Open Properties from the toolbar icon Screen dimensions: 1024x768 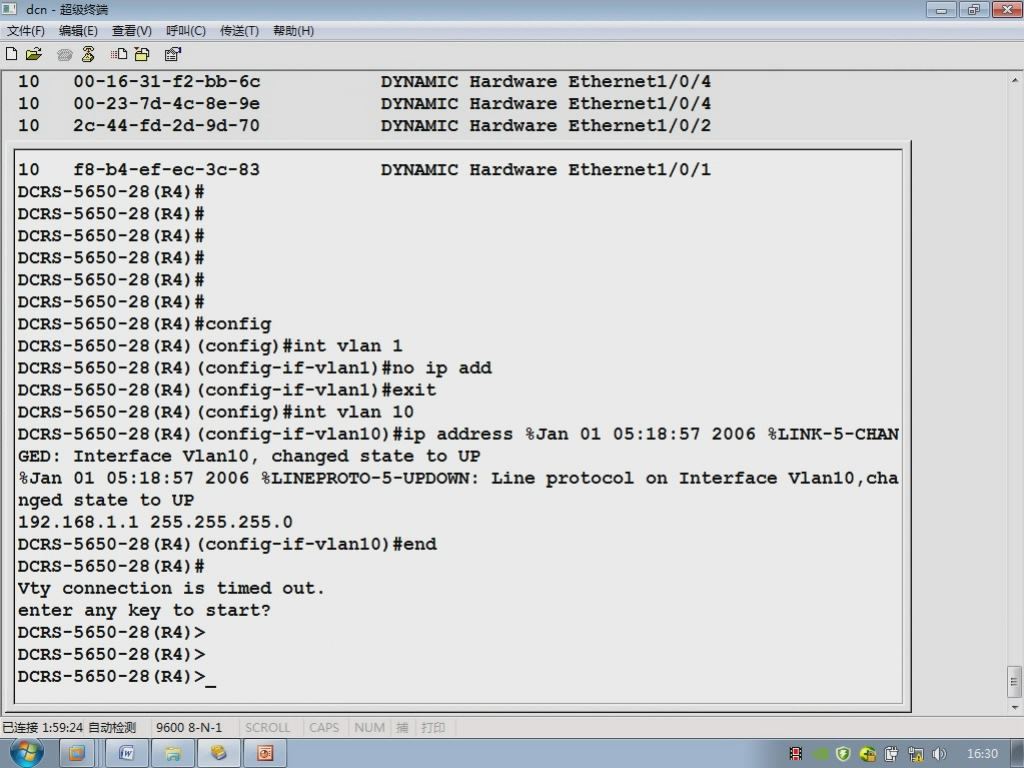pyautogui.click(x=172, y=54)
